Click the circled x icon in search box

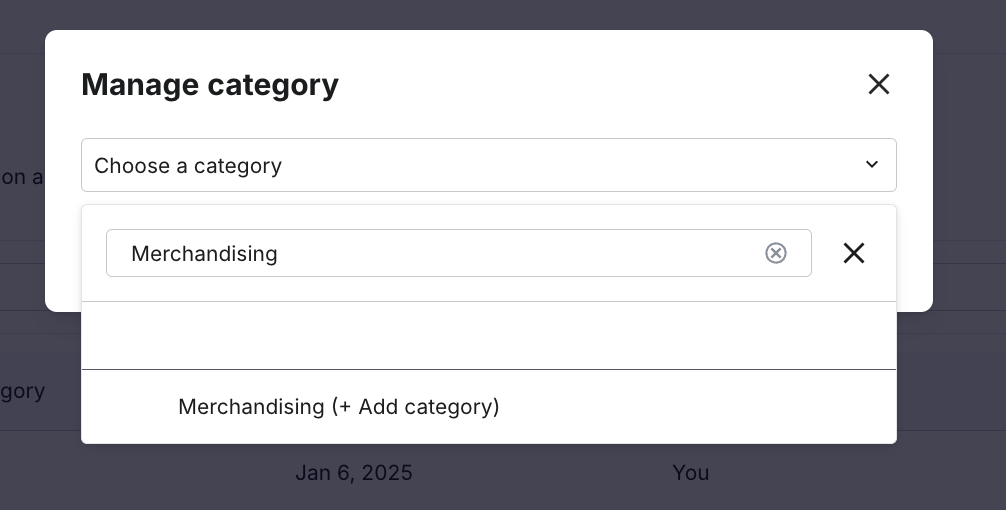776,253
